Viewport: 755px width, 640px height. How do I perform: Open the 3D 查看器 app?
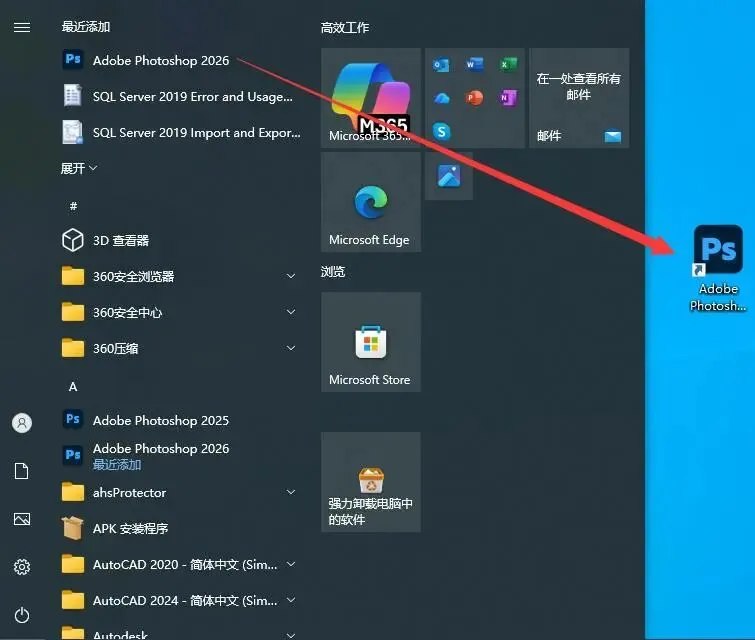[x=106, y=240]
